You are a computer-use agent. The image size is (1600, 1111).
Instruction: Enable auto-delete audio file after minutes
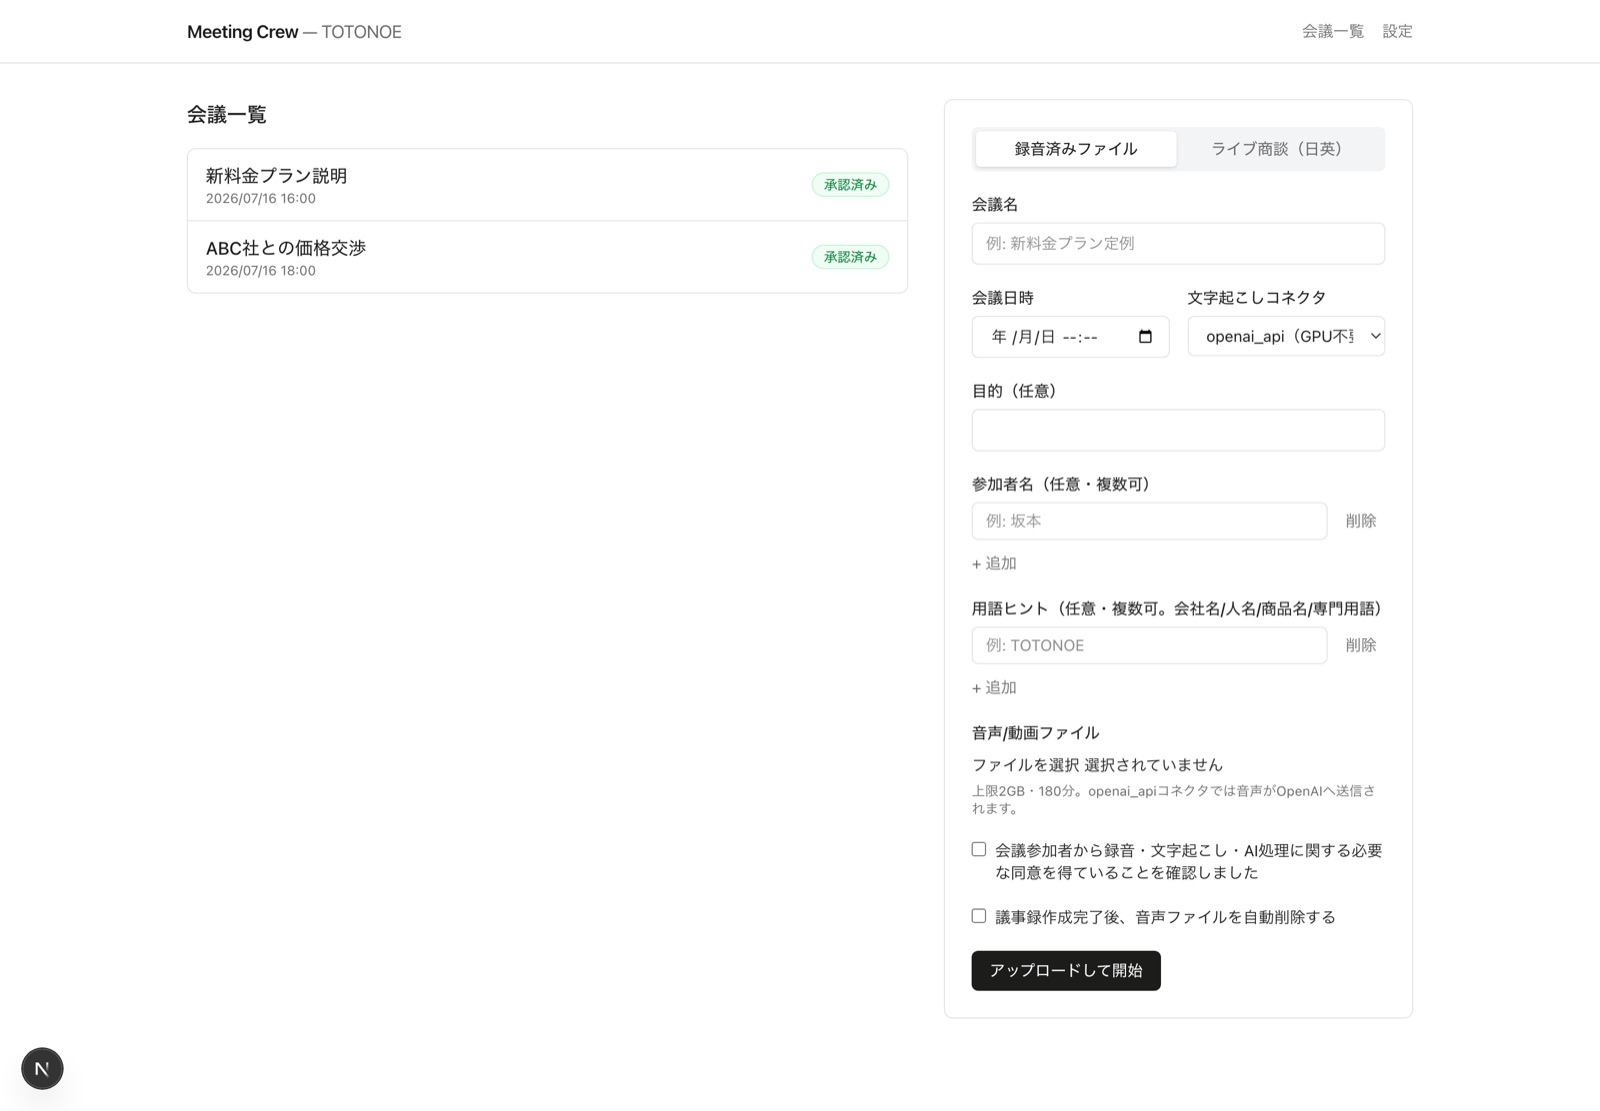pos(979,916)
